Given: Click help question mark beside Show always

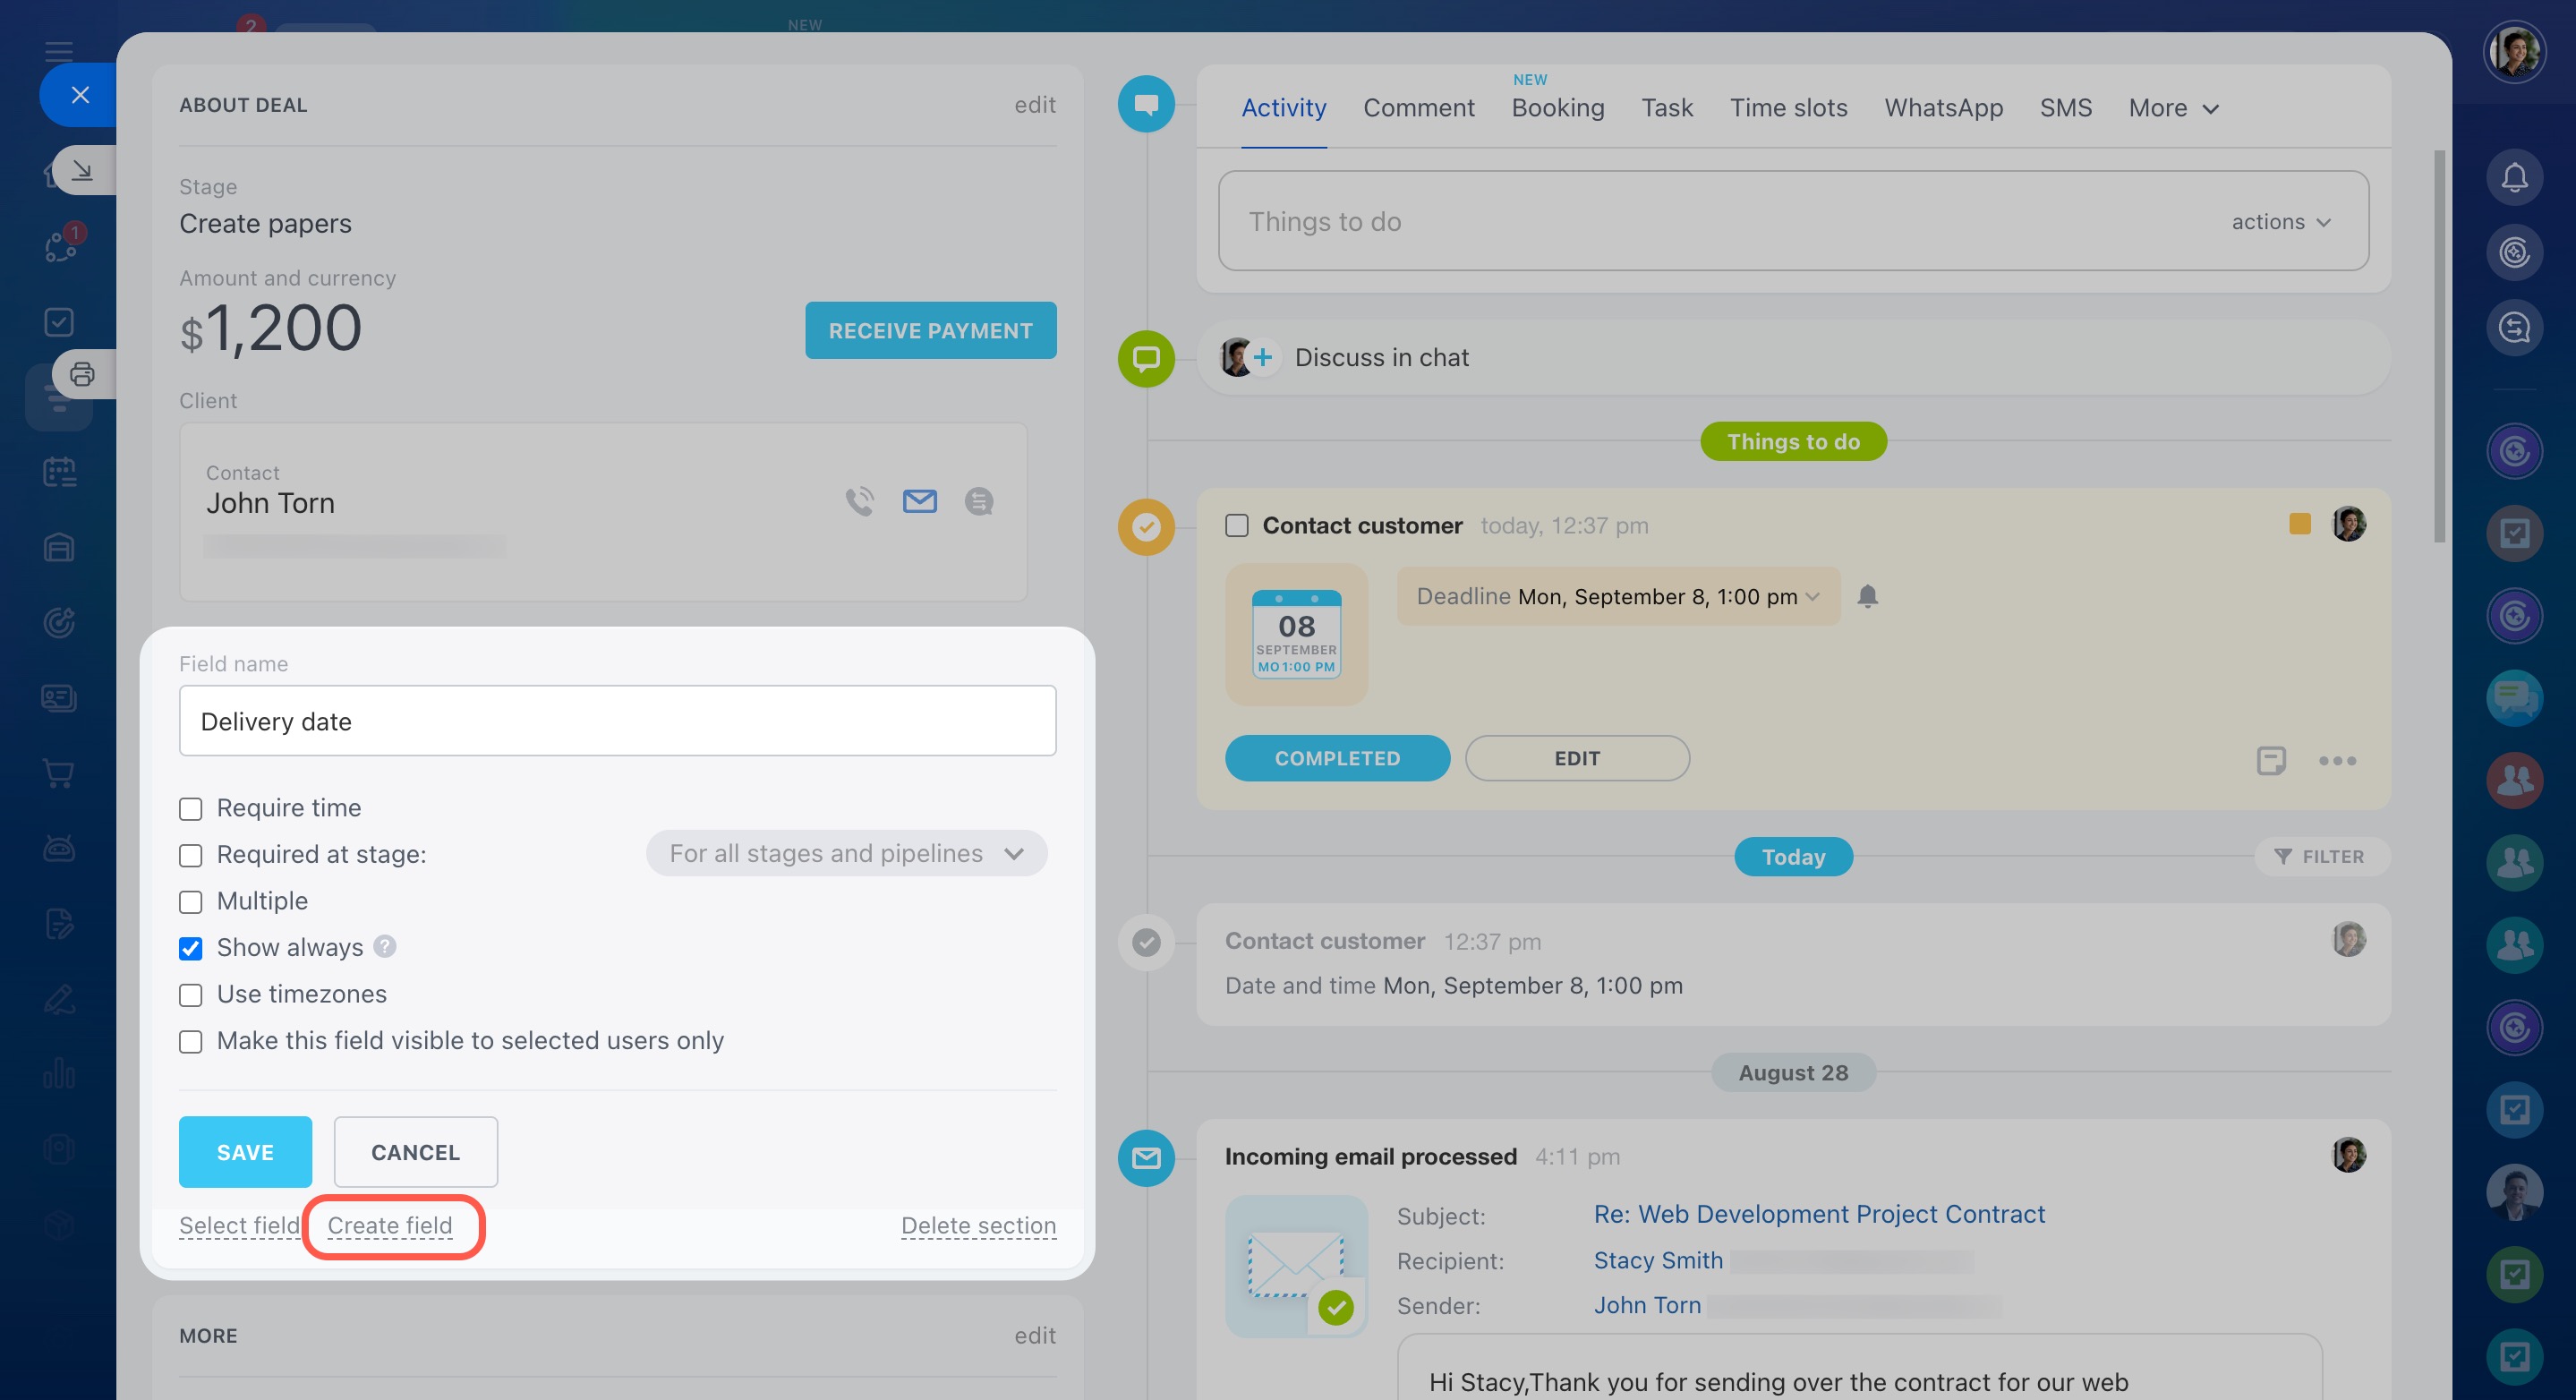Looking at the screenshot, I should [385, 946].
